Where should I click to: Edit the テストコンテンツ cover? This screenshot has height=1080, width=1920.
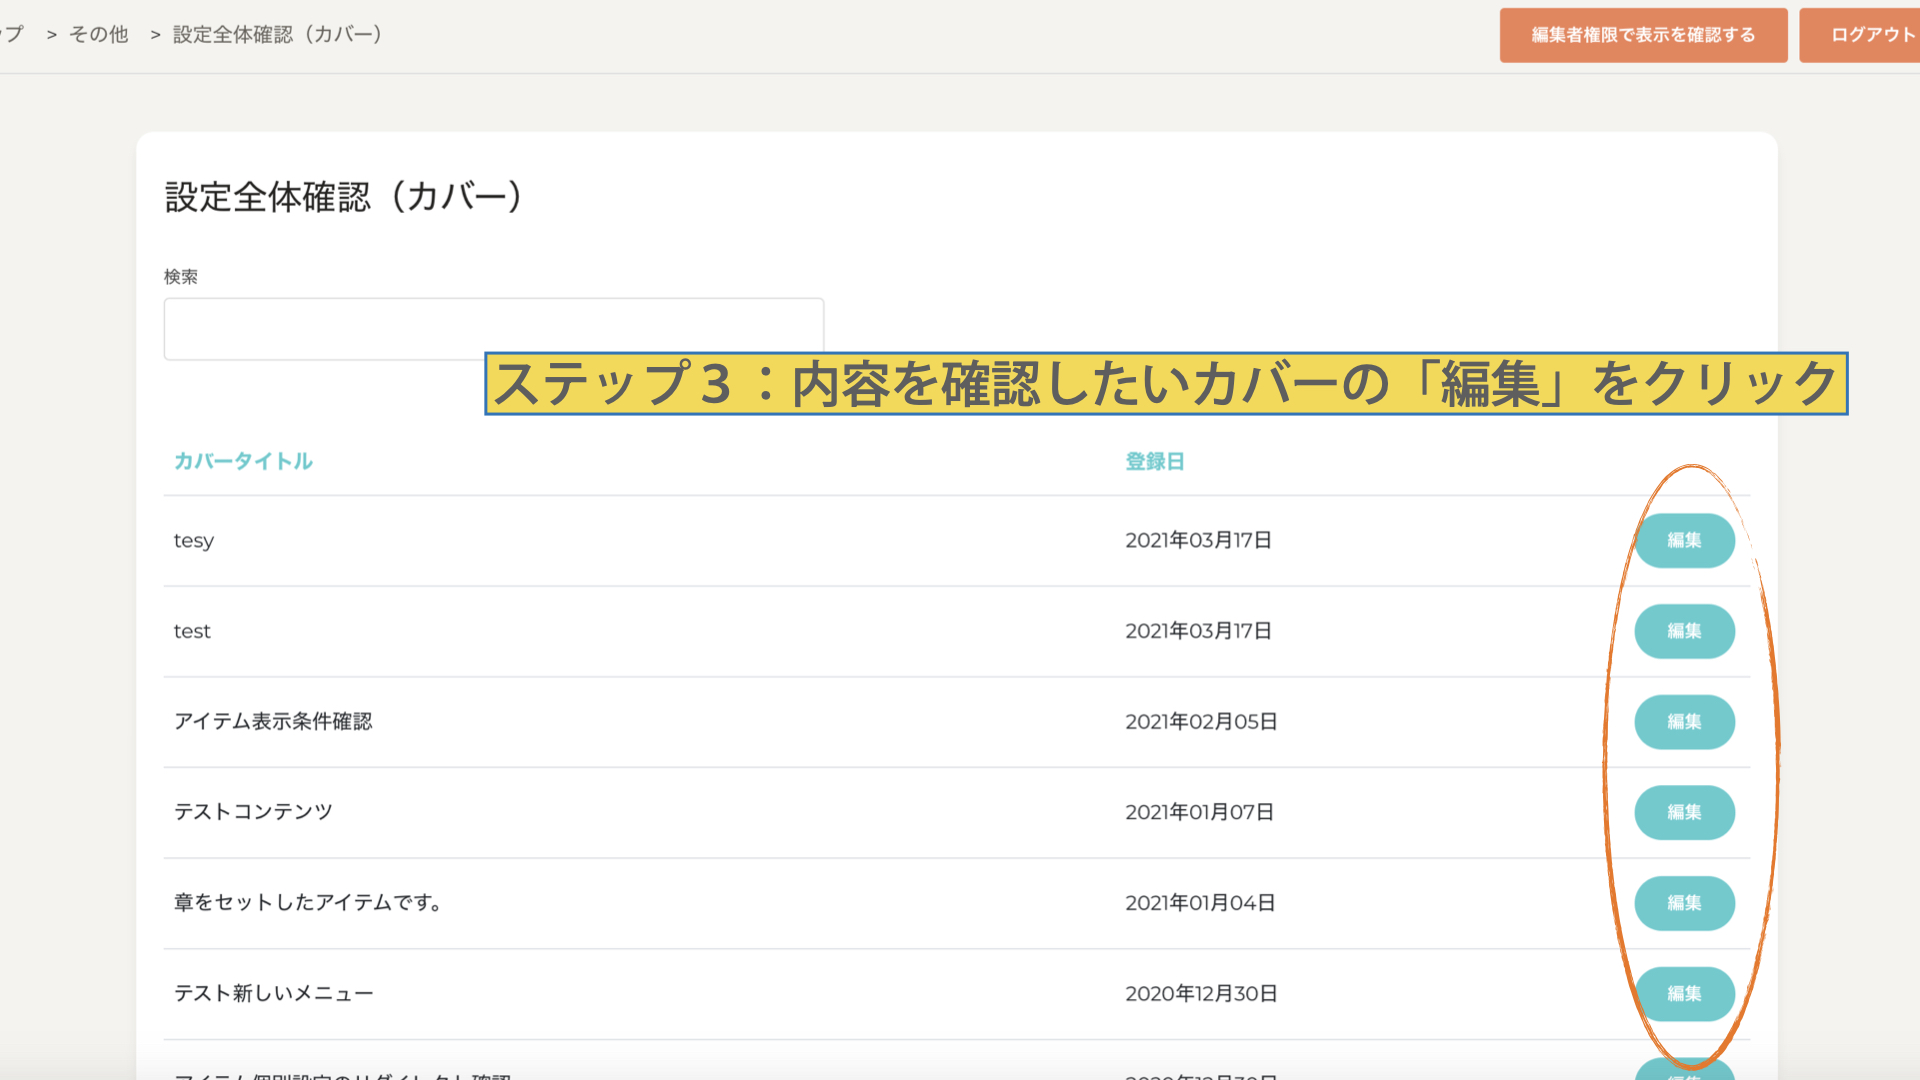1684,812
